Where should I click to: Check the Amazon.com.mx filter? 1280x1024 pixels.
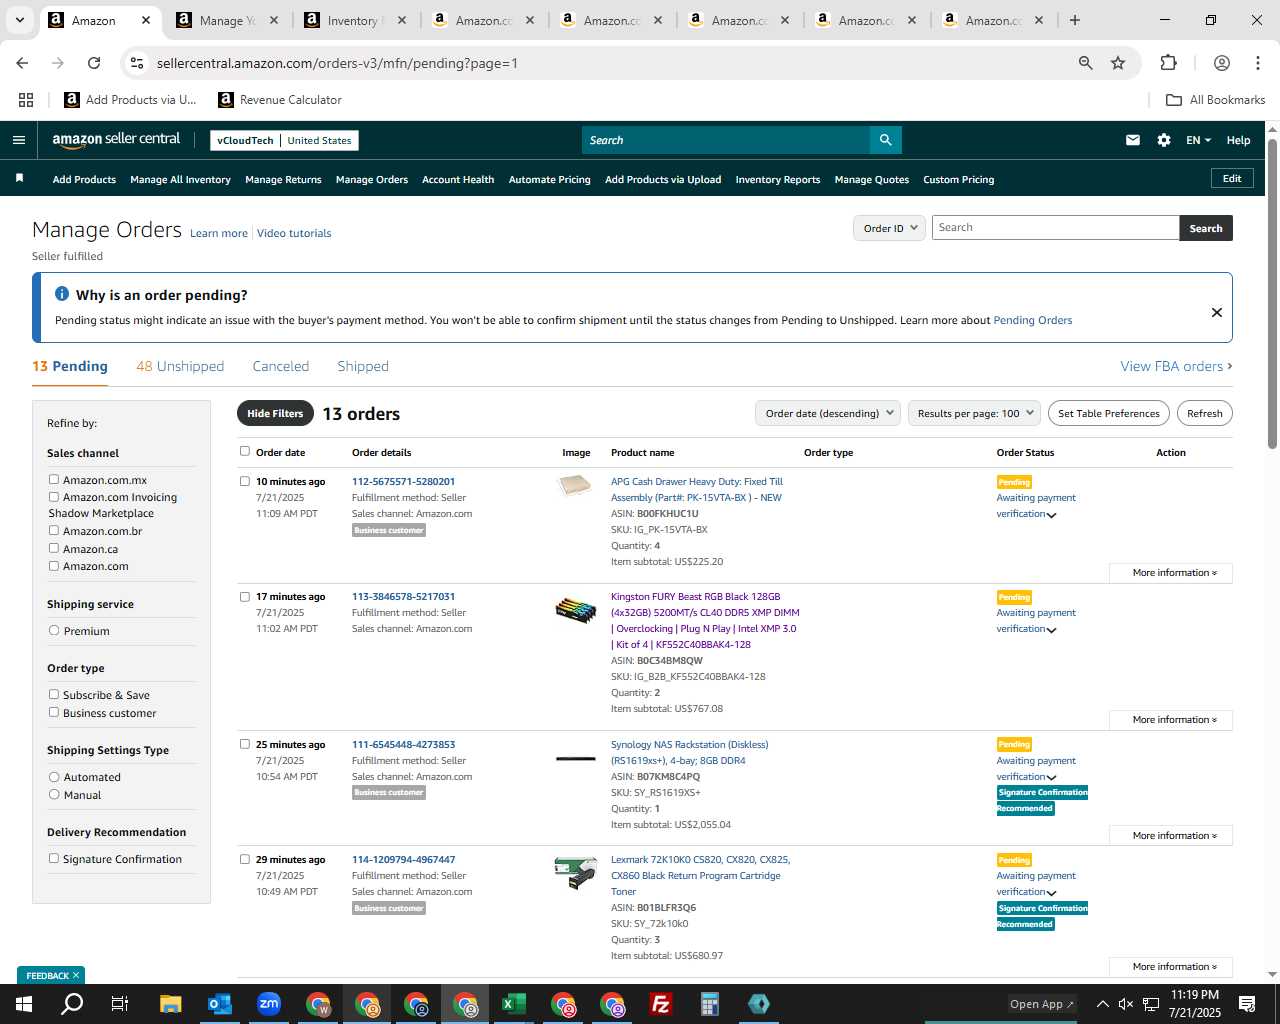tap(54, 480)
